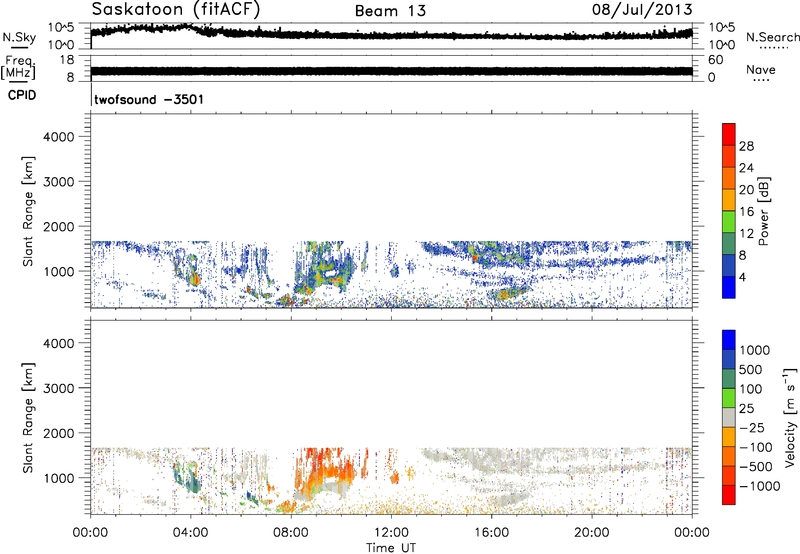The width and height of the screenshot is (800, 554).
Task: Click the bright blue bottom Power colorbar segment
Action: pos(729,287)
